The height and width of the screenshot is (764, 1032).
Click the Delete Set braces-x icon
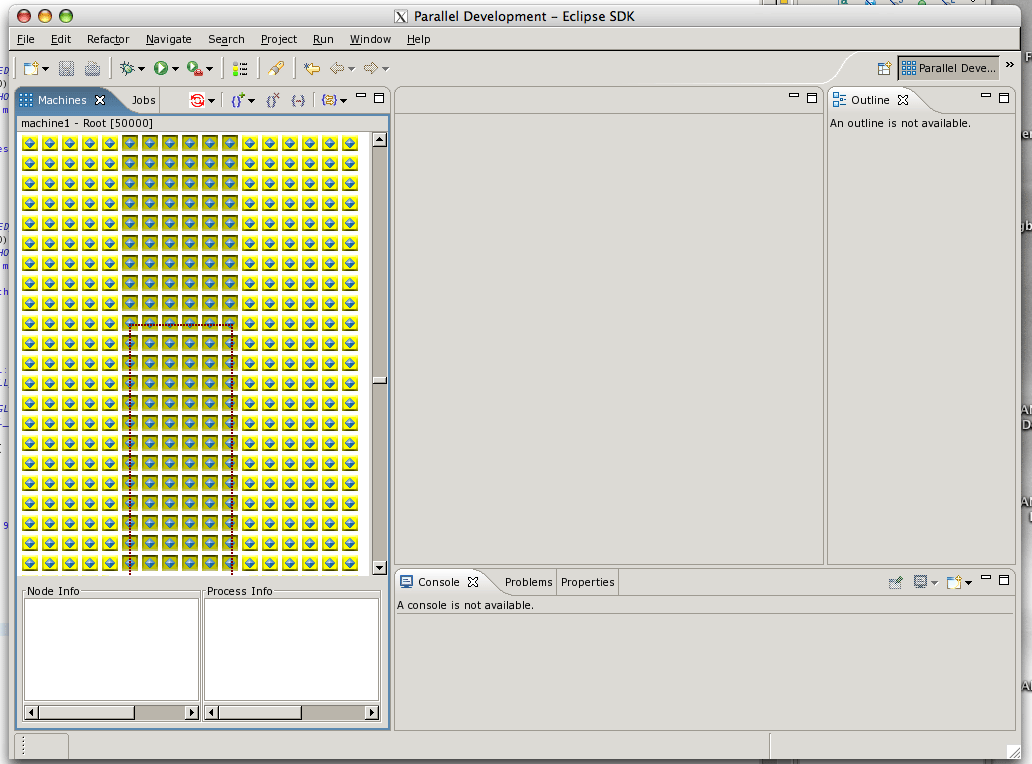point(272,101)
